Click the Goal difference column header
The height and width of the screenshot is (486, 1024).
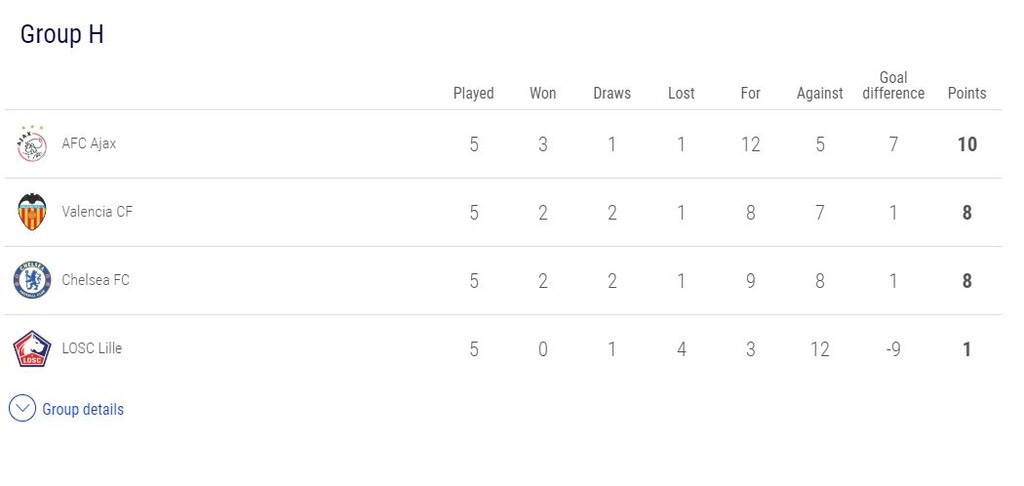coord(893,85)
